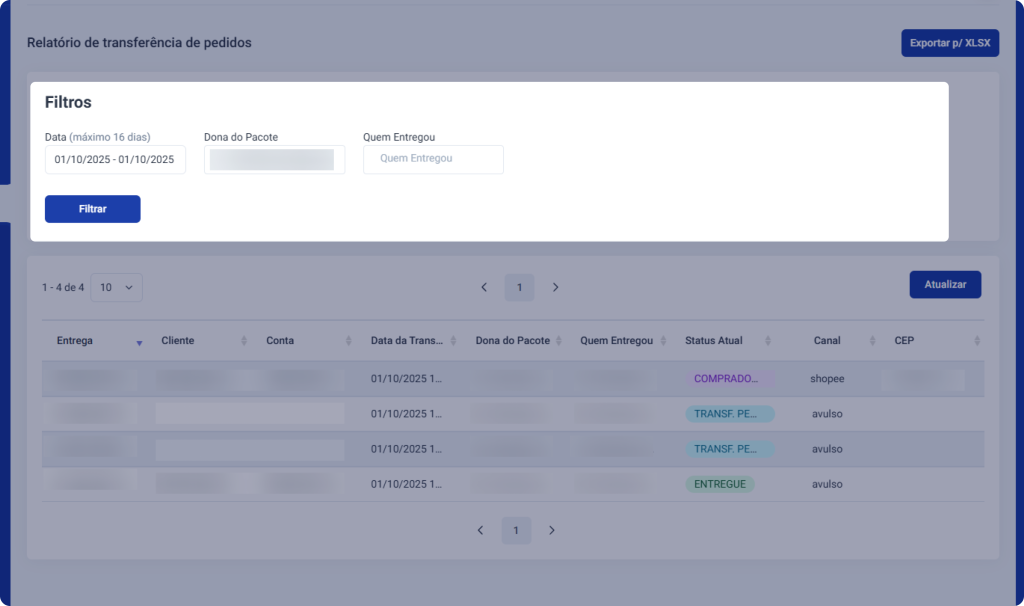
Task: Click next page arrow at table bottom
Action: [x=552, y=530]
